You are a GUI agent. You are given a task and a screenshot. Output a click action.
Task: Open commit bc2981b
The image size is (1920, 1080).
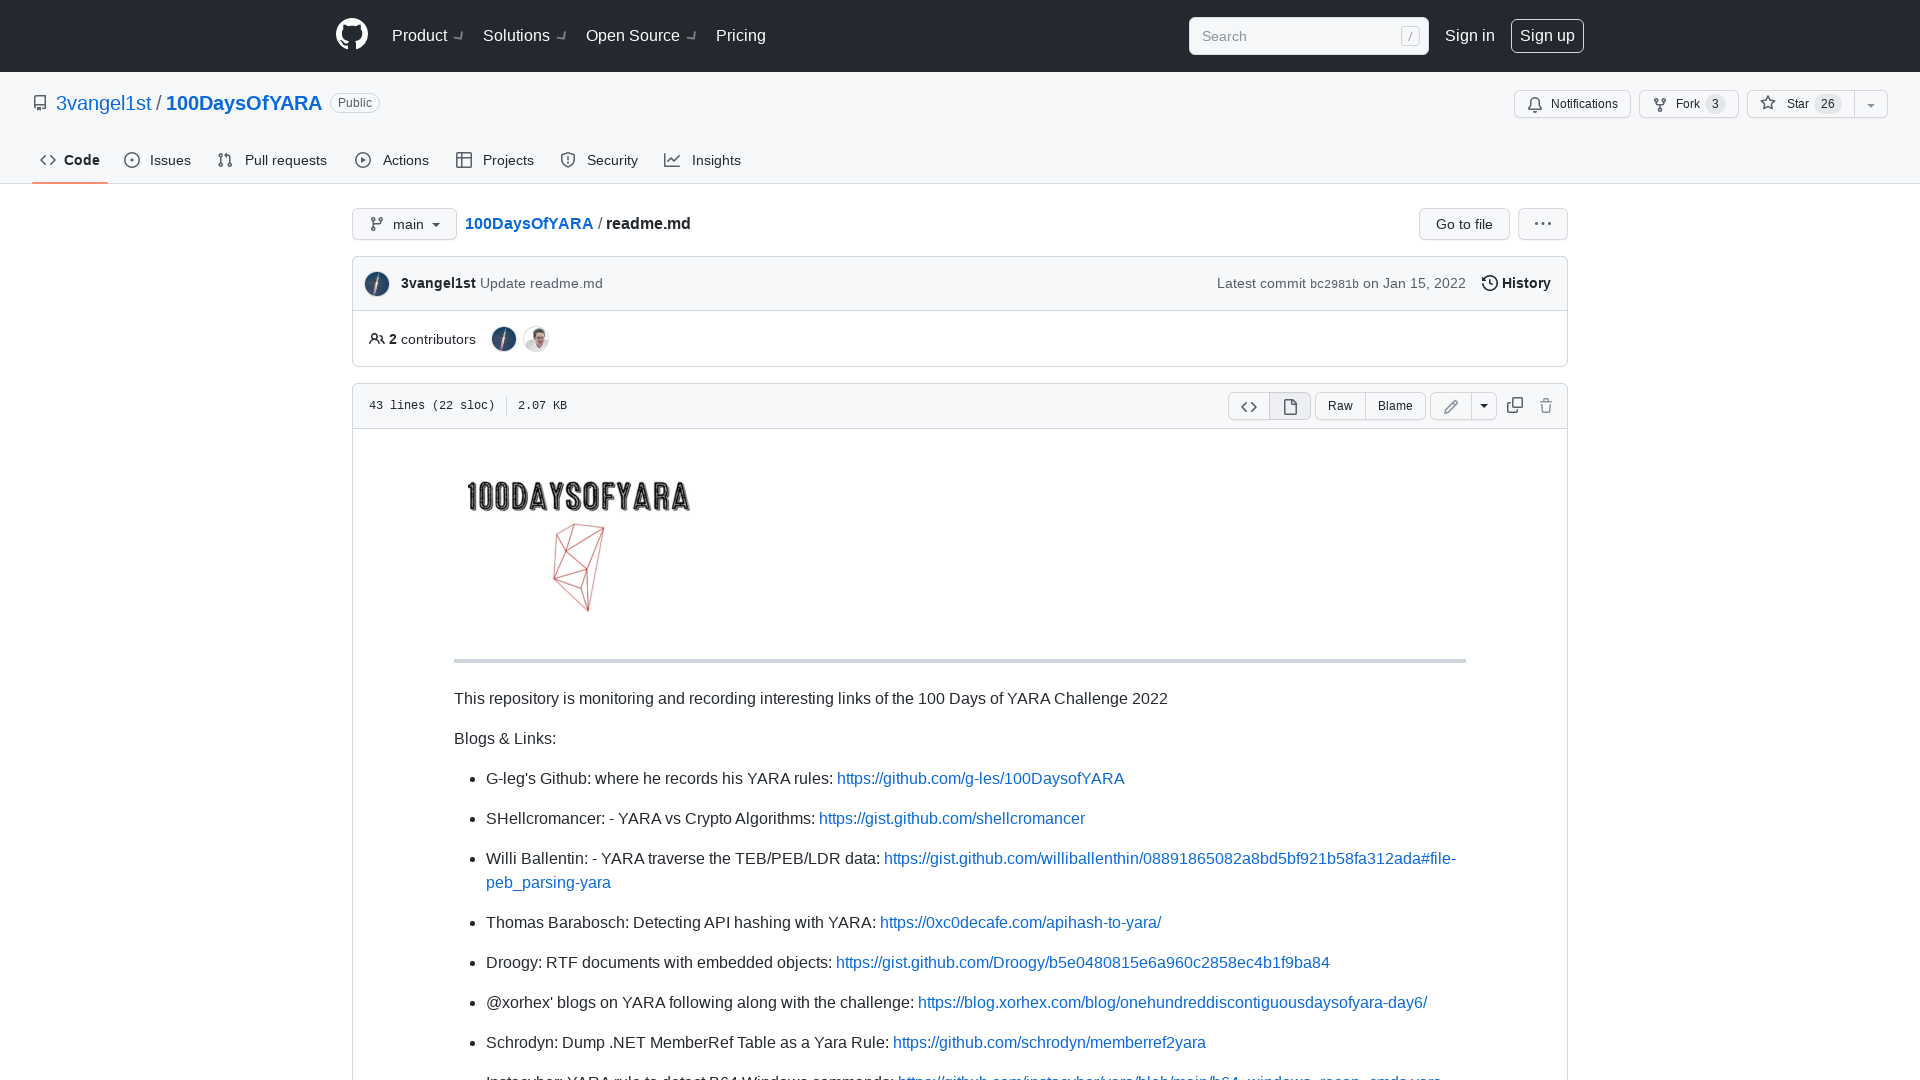[x=1334, y=284]
